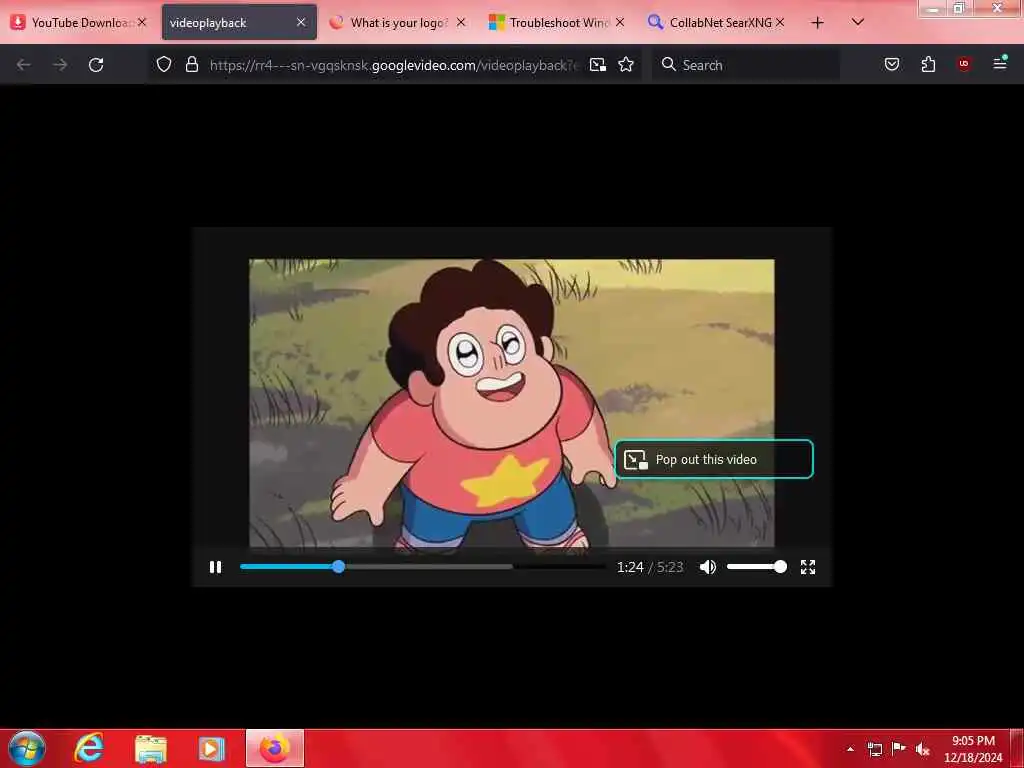Image resolution: width=1024 pixels, height=768 pixels.
Task: Open the tracking protection shield panel
Action: 164,64
